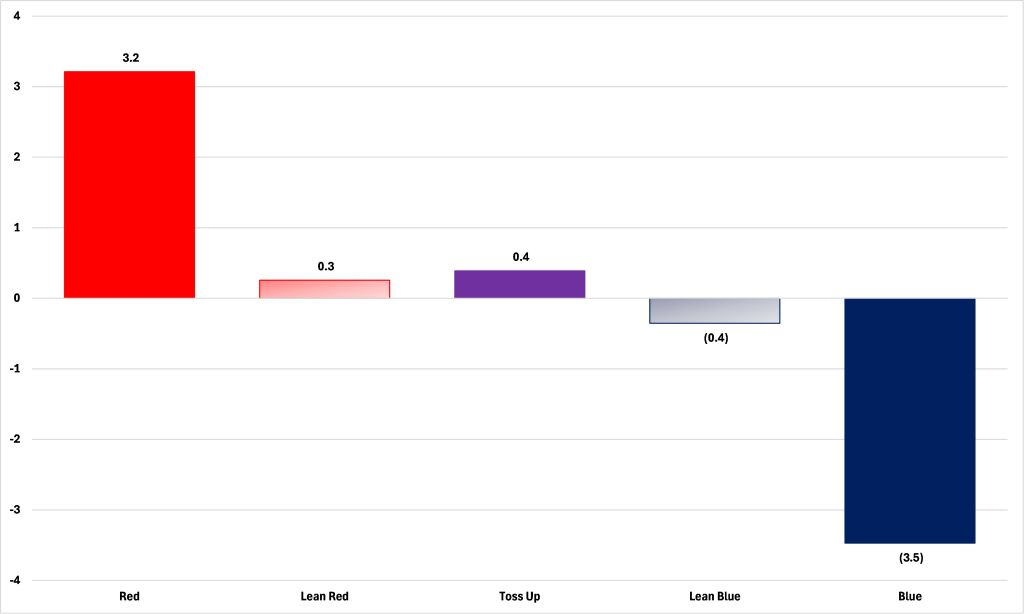
Task: Click the Red category axis label
Action: point(129,597)
